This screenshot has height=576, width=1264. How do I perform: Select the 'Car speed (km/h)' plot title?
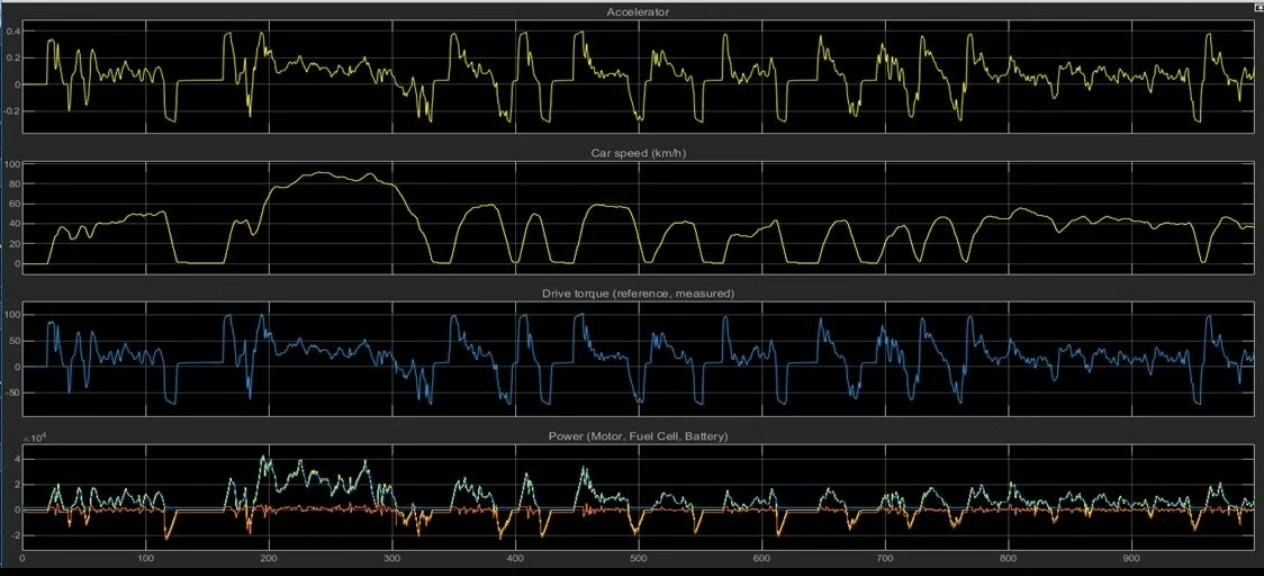click(x=638, y=153)
